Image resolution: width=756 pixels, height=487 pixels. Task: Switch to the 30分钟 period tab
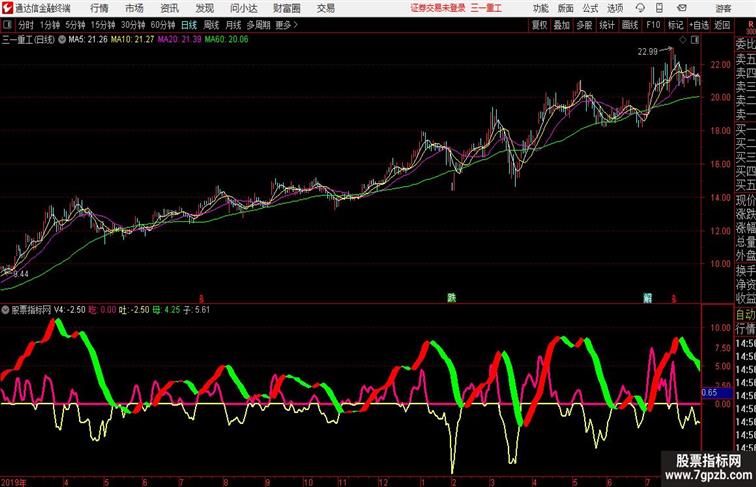point(133,25)
